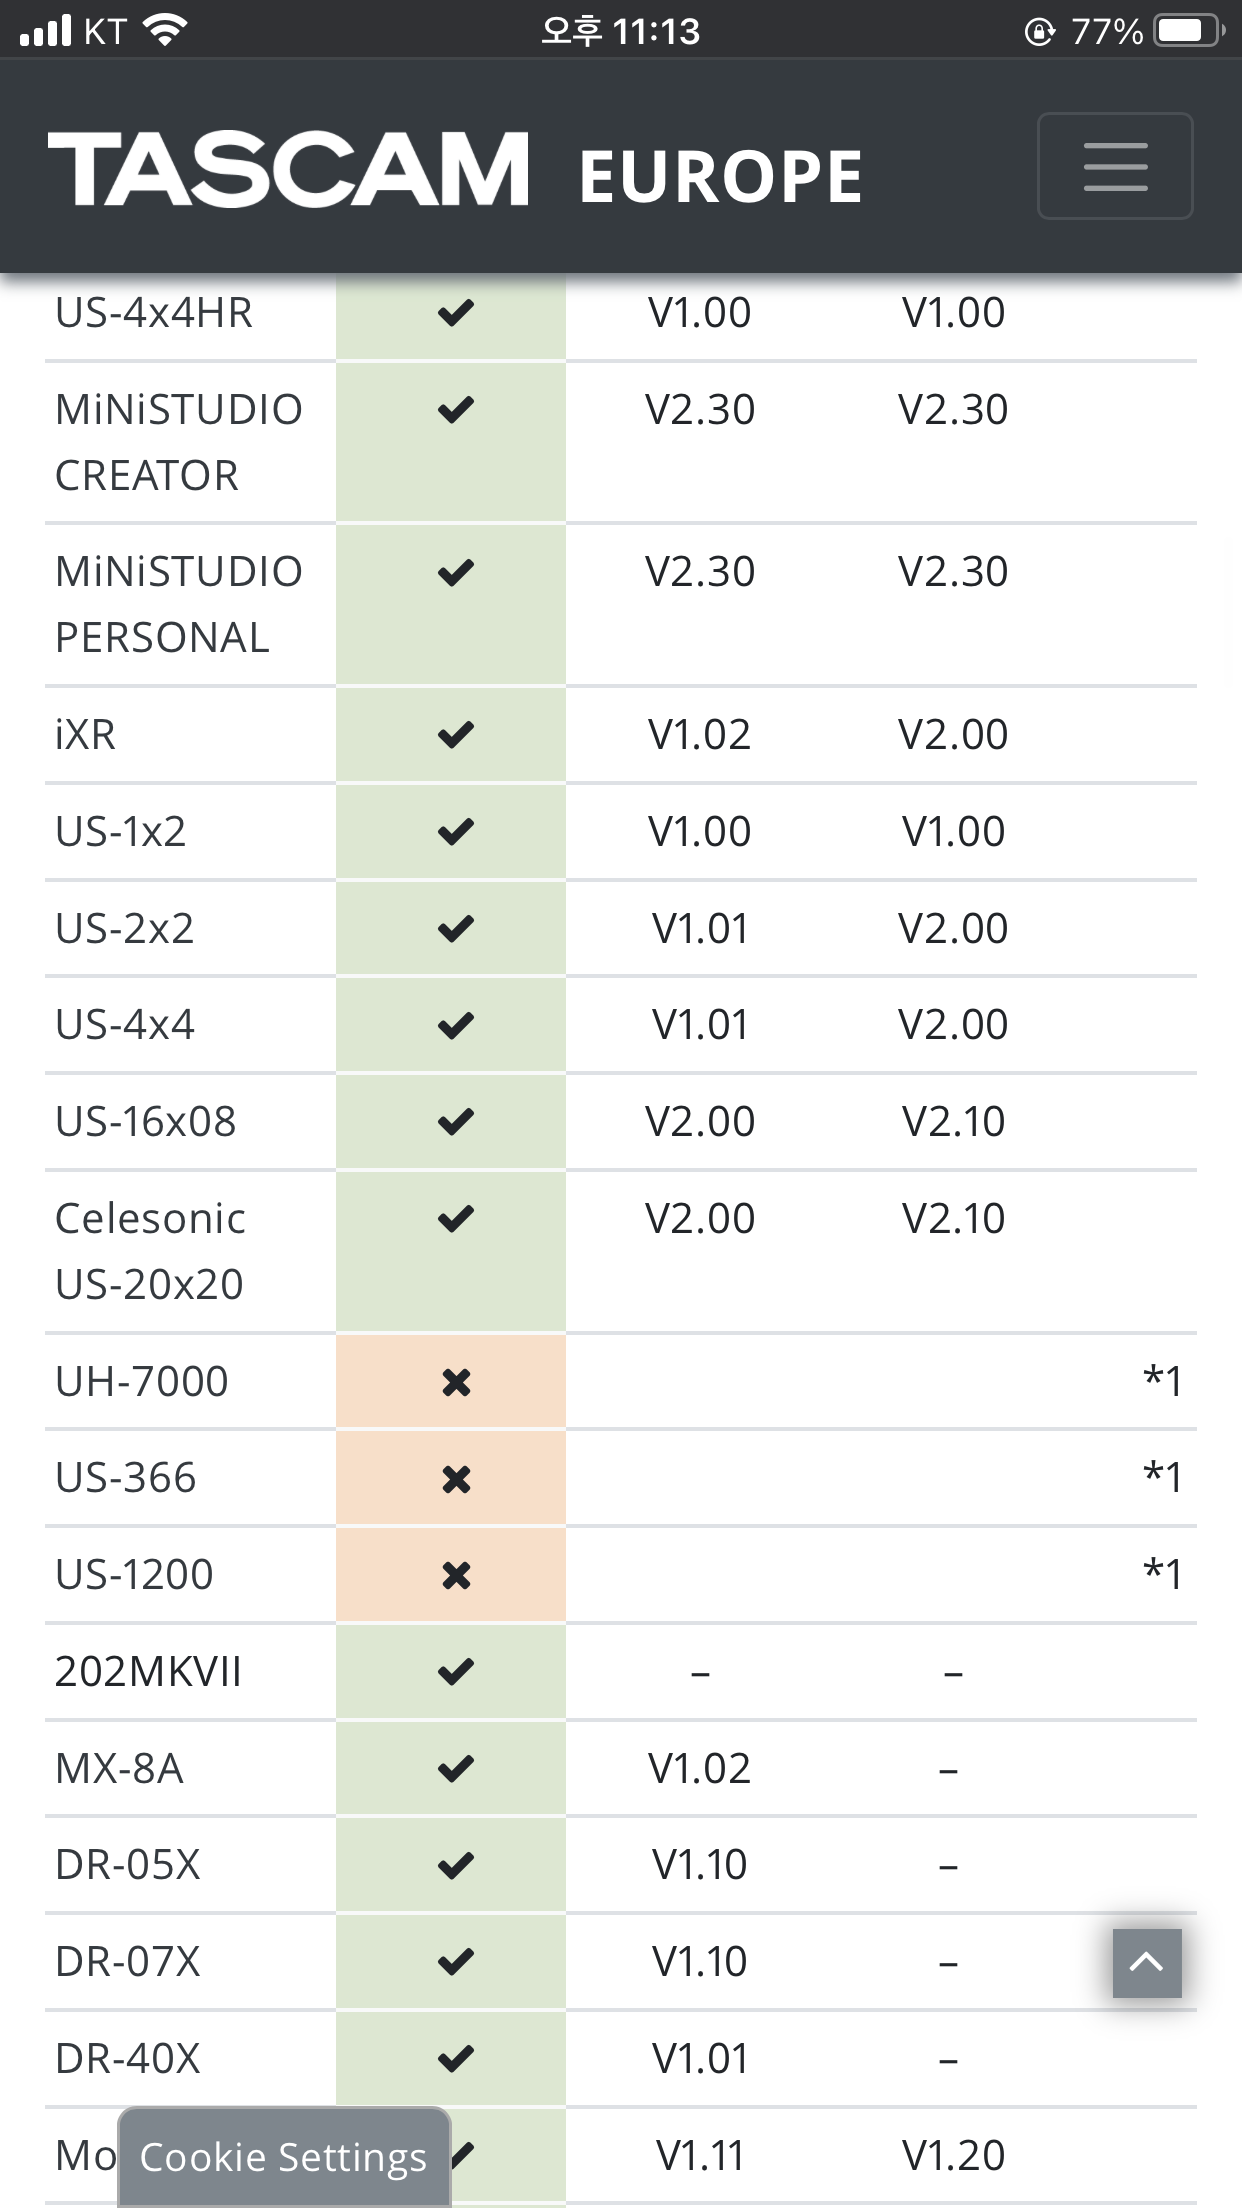Click the checkmark in the iXR row

pyautogui.click(x=455, y=735)
